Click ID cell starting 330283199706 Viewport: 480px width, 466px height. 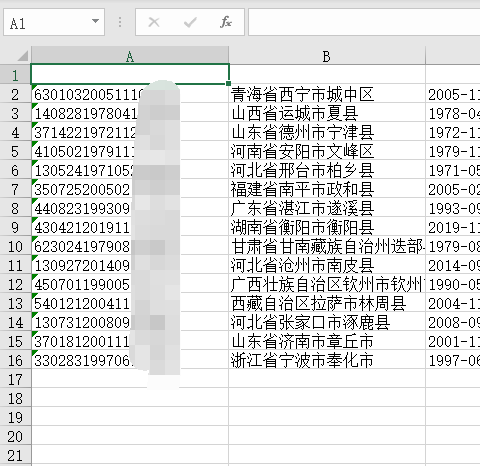click(130, 359)
